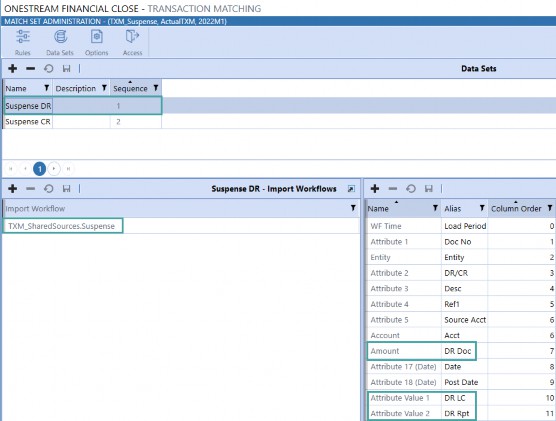556x421 pixels.
Task: Open the Column Order filter
Action: pos(550,208)
